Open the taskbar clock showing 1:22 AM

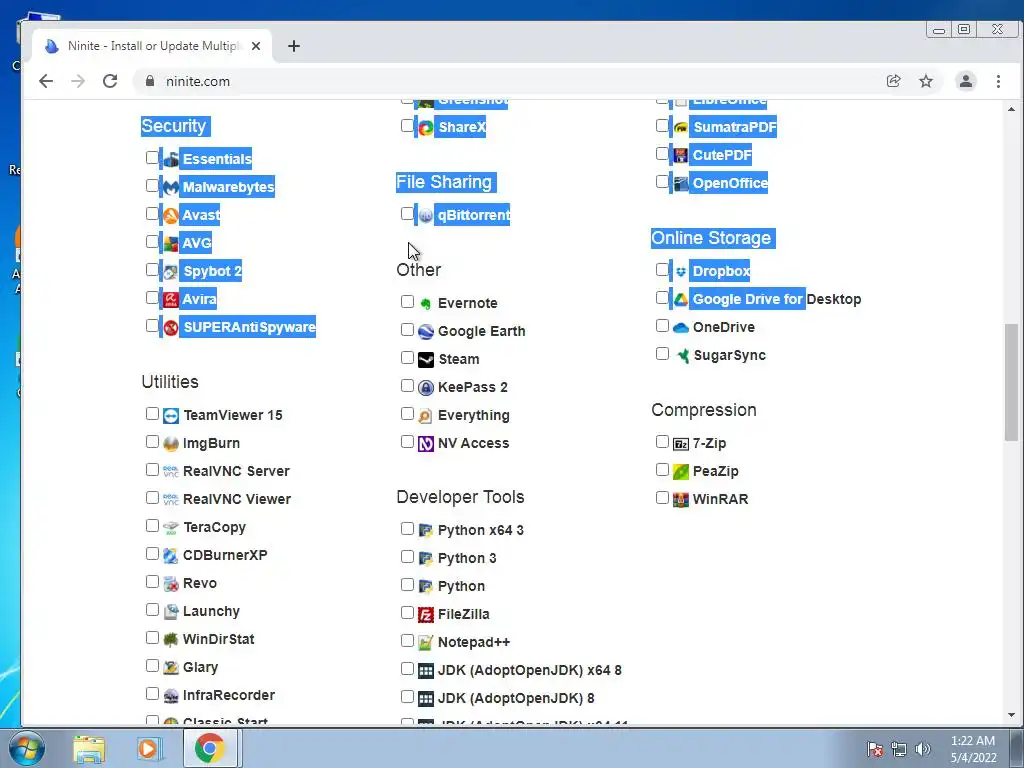coord(973,749)
